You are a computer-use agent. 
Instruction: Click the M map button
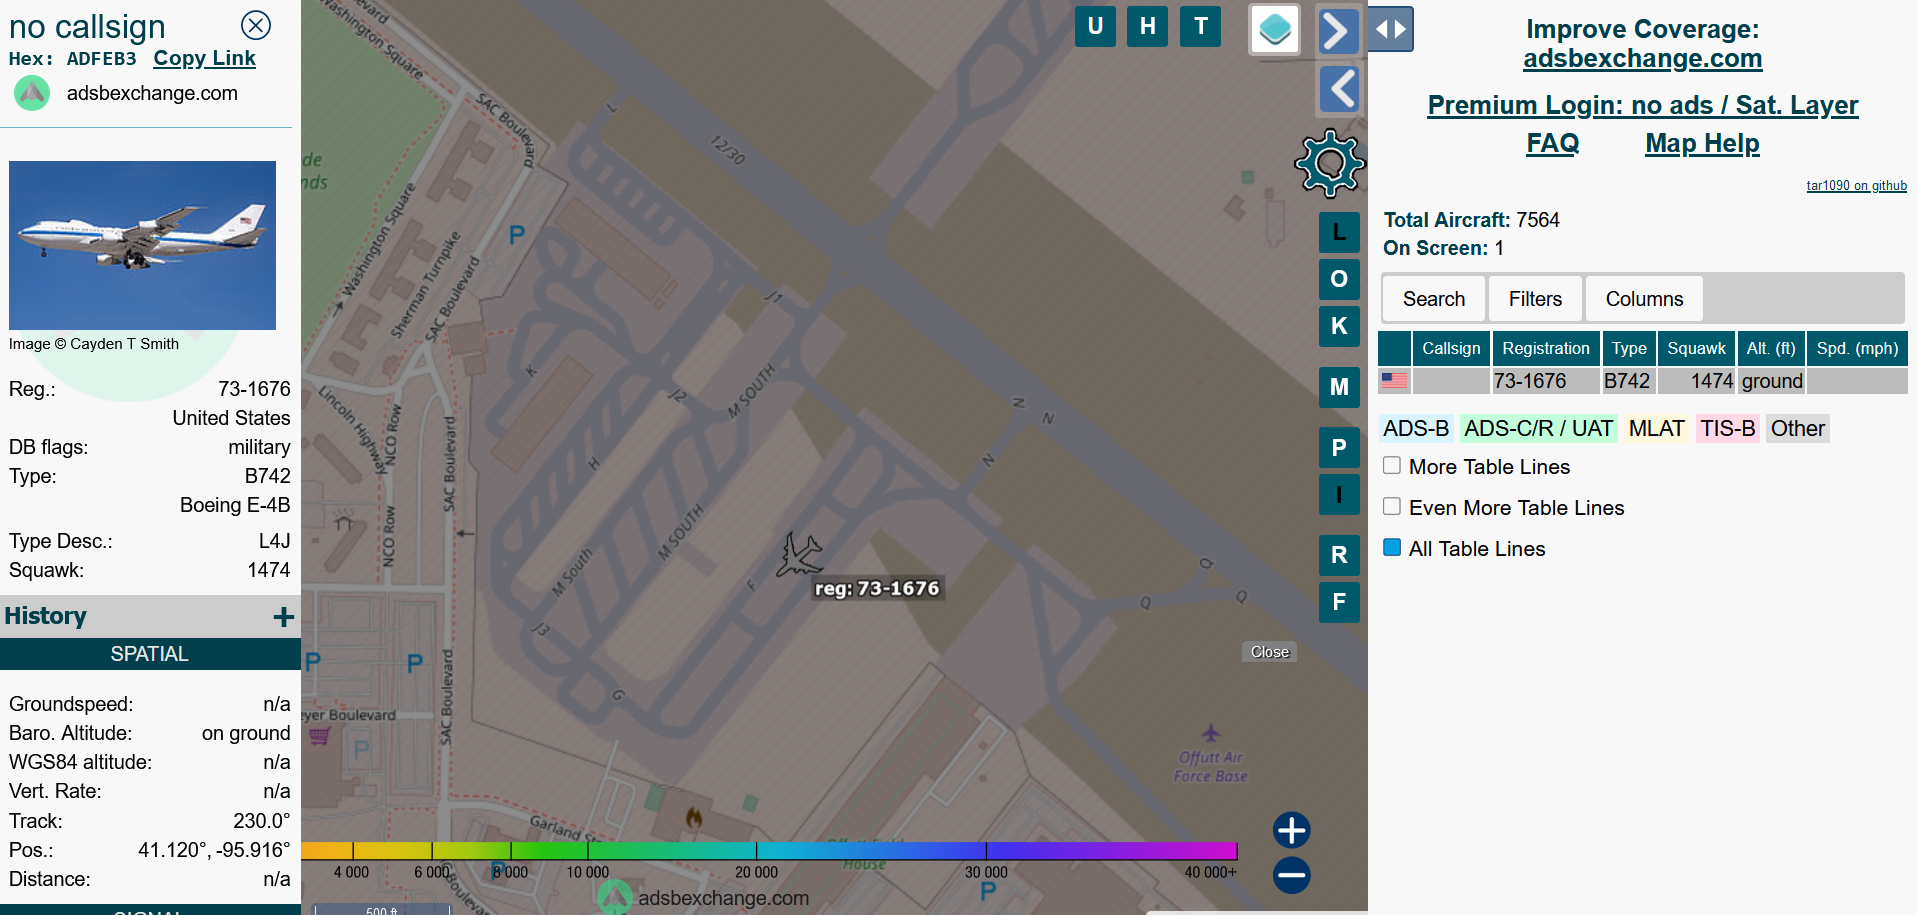point(1339,387)
